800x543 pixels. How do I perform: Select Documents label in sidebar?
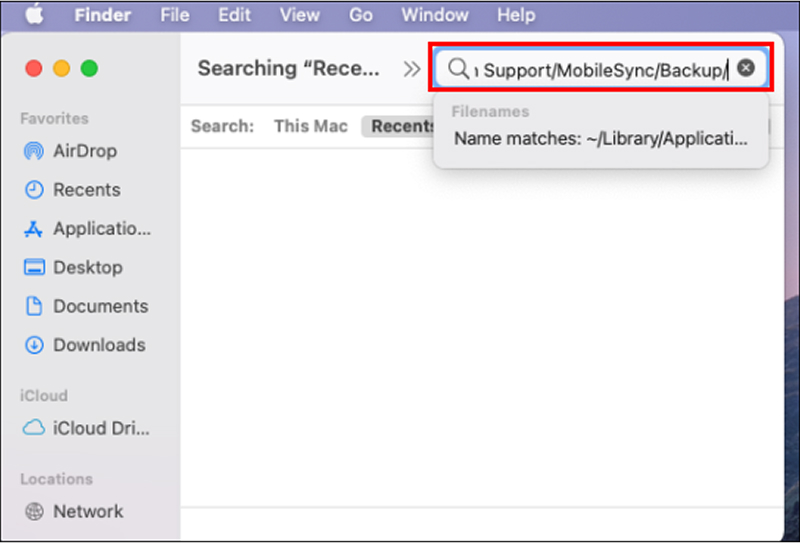click(x=101, y=306)
